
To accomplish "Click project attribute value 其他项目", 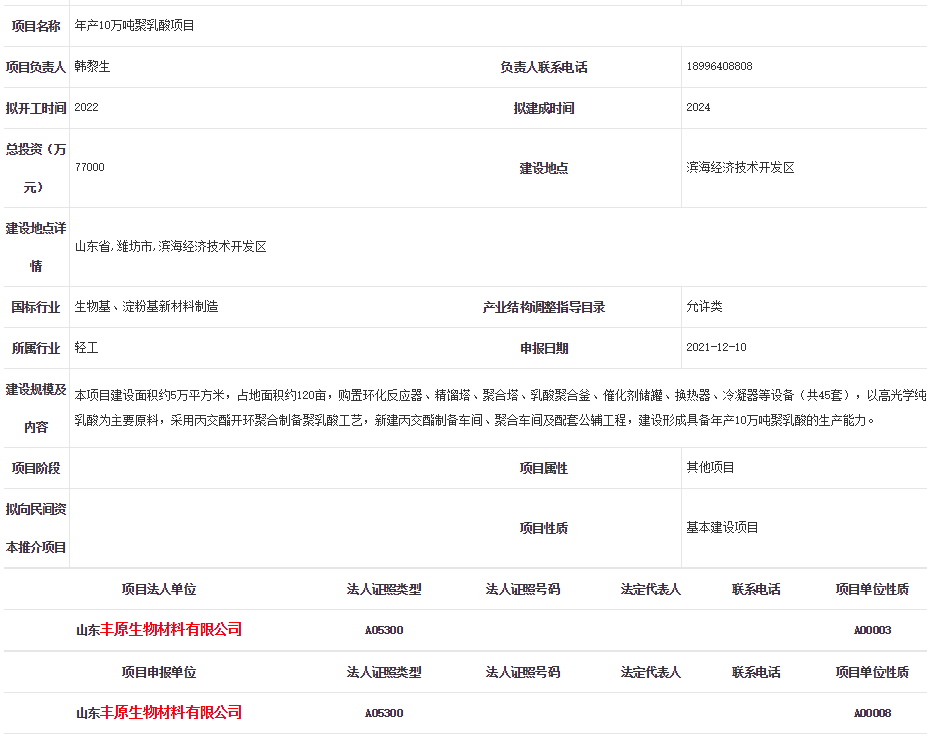I will coord(710,467).
